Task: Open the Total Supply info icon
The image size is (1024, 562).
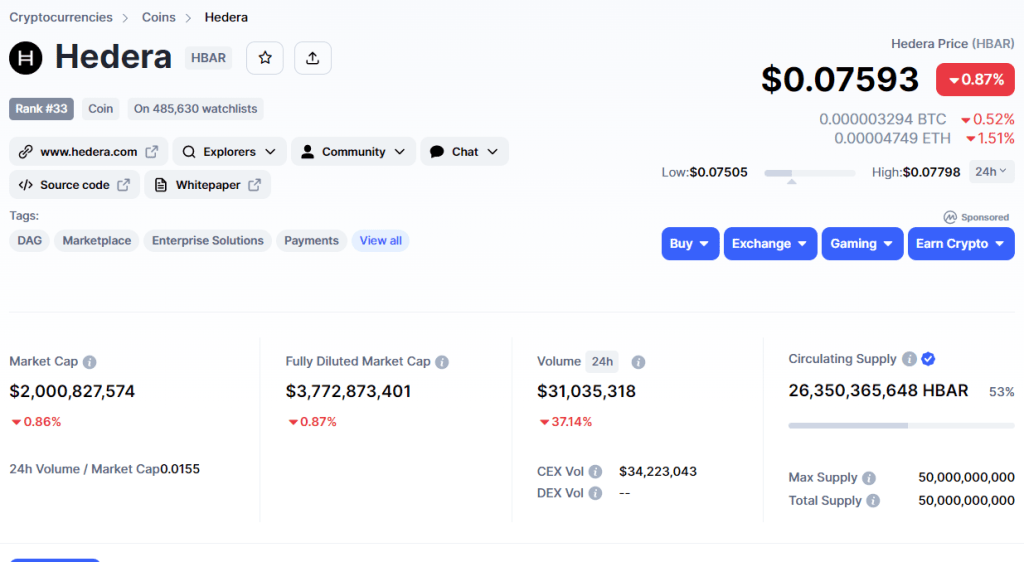Action: 873,501
